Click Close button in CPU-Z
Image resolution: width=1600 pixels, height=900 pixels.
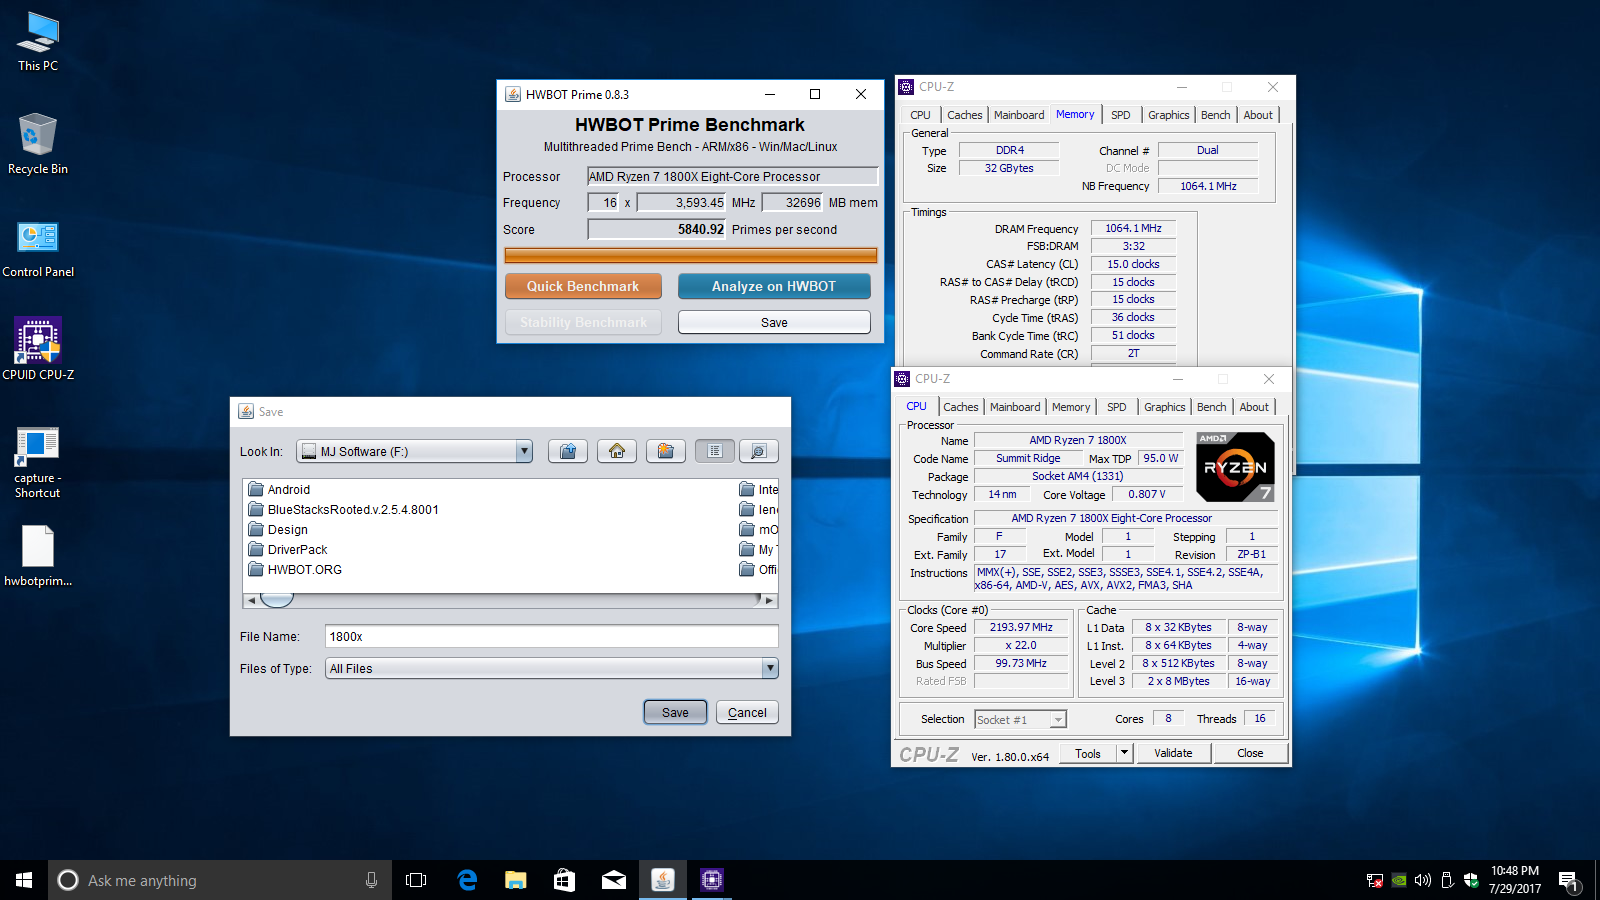tap(1250, 753)
